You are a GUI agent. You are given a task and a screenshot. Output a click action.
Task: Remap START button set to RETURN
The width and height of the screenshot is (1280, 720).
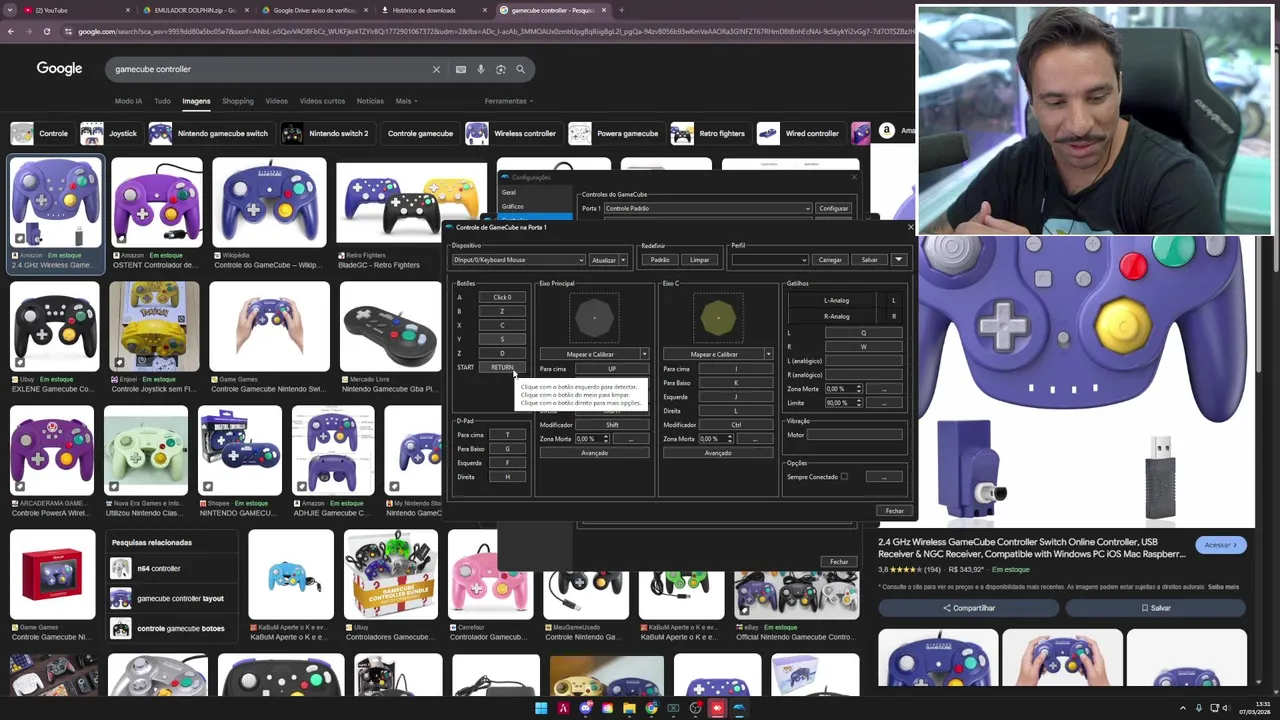[x=502, y=367]
